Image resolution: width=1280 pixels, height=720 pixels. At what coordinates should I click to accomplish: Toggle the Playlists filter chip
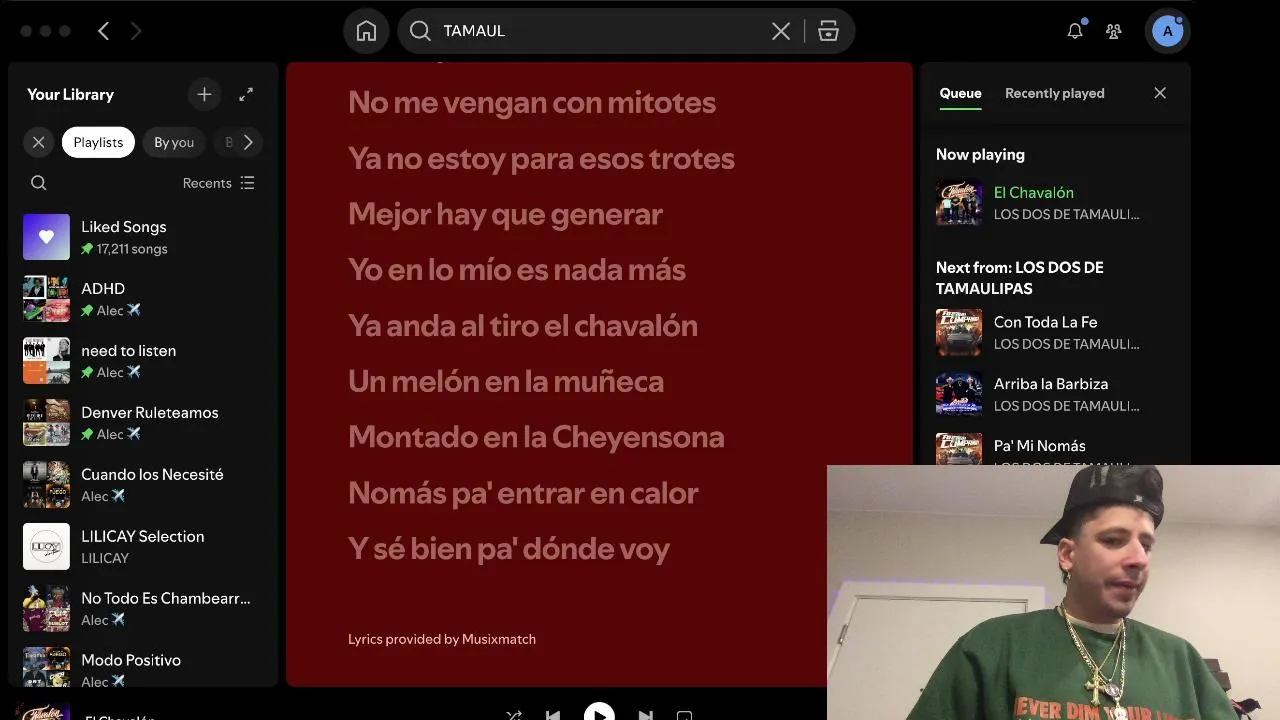click(98, 142)
